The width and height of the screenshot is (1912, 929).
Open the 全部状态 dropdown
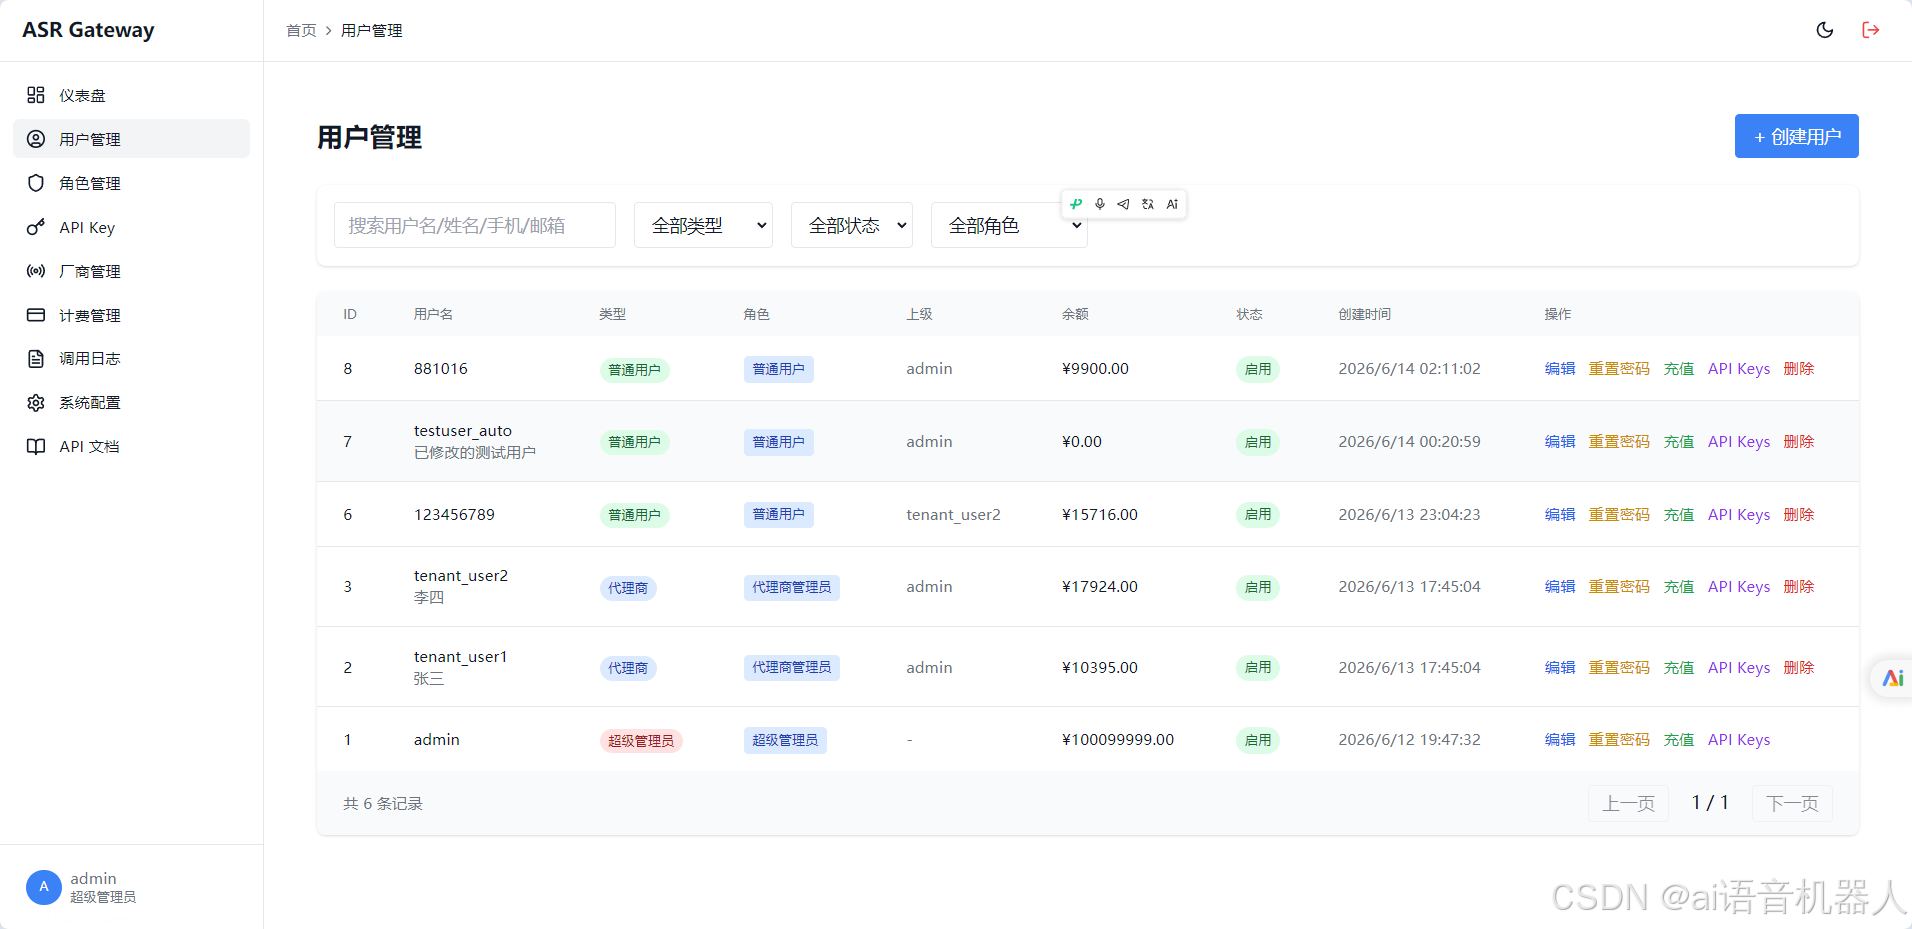852,225
